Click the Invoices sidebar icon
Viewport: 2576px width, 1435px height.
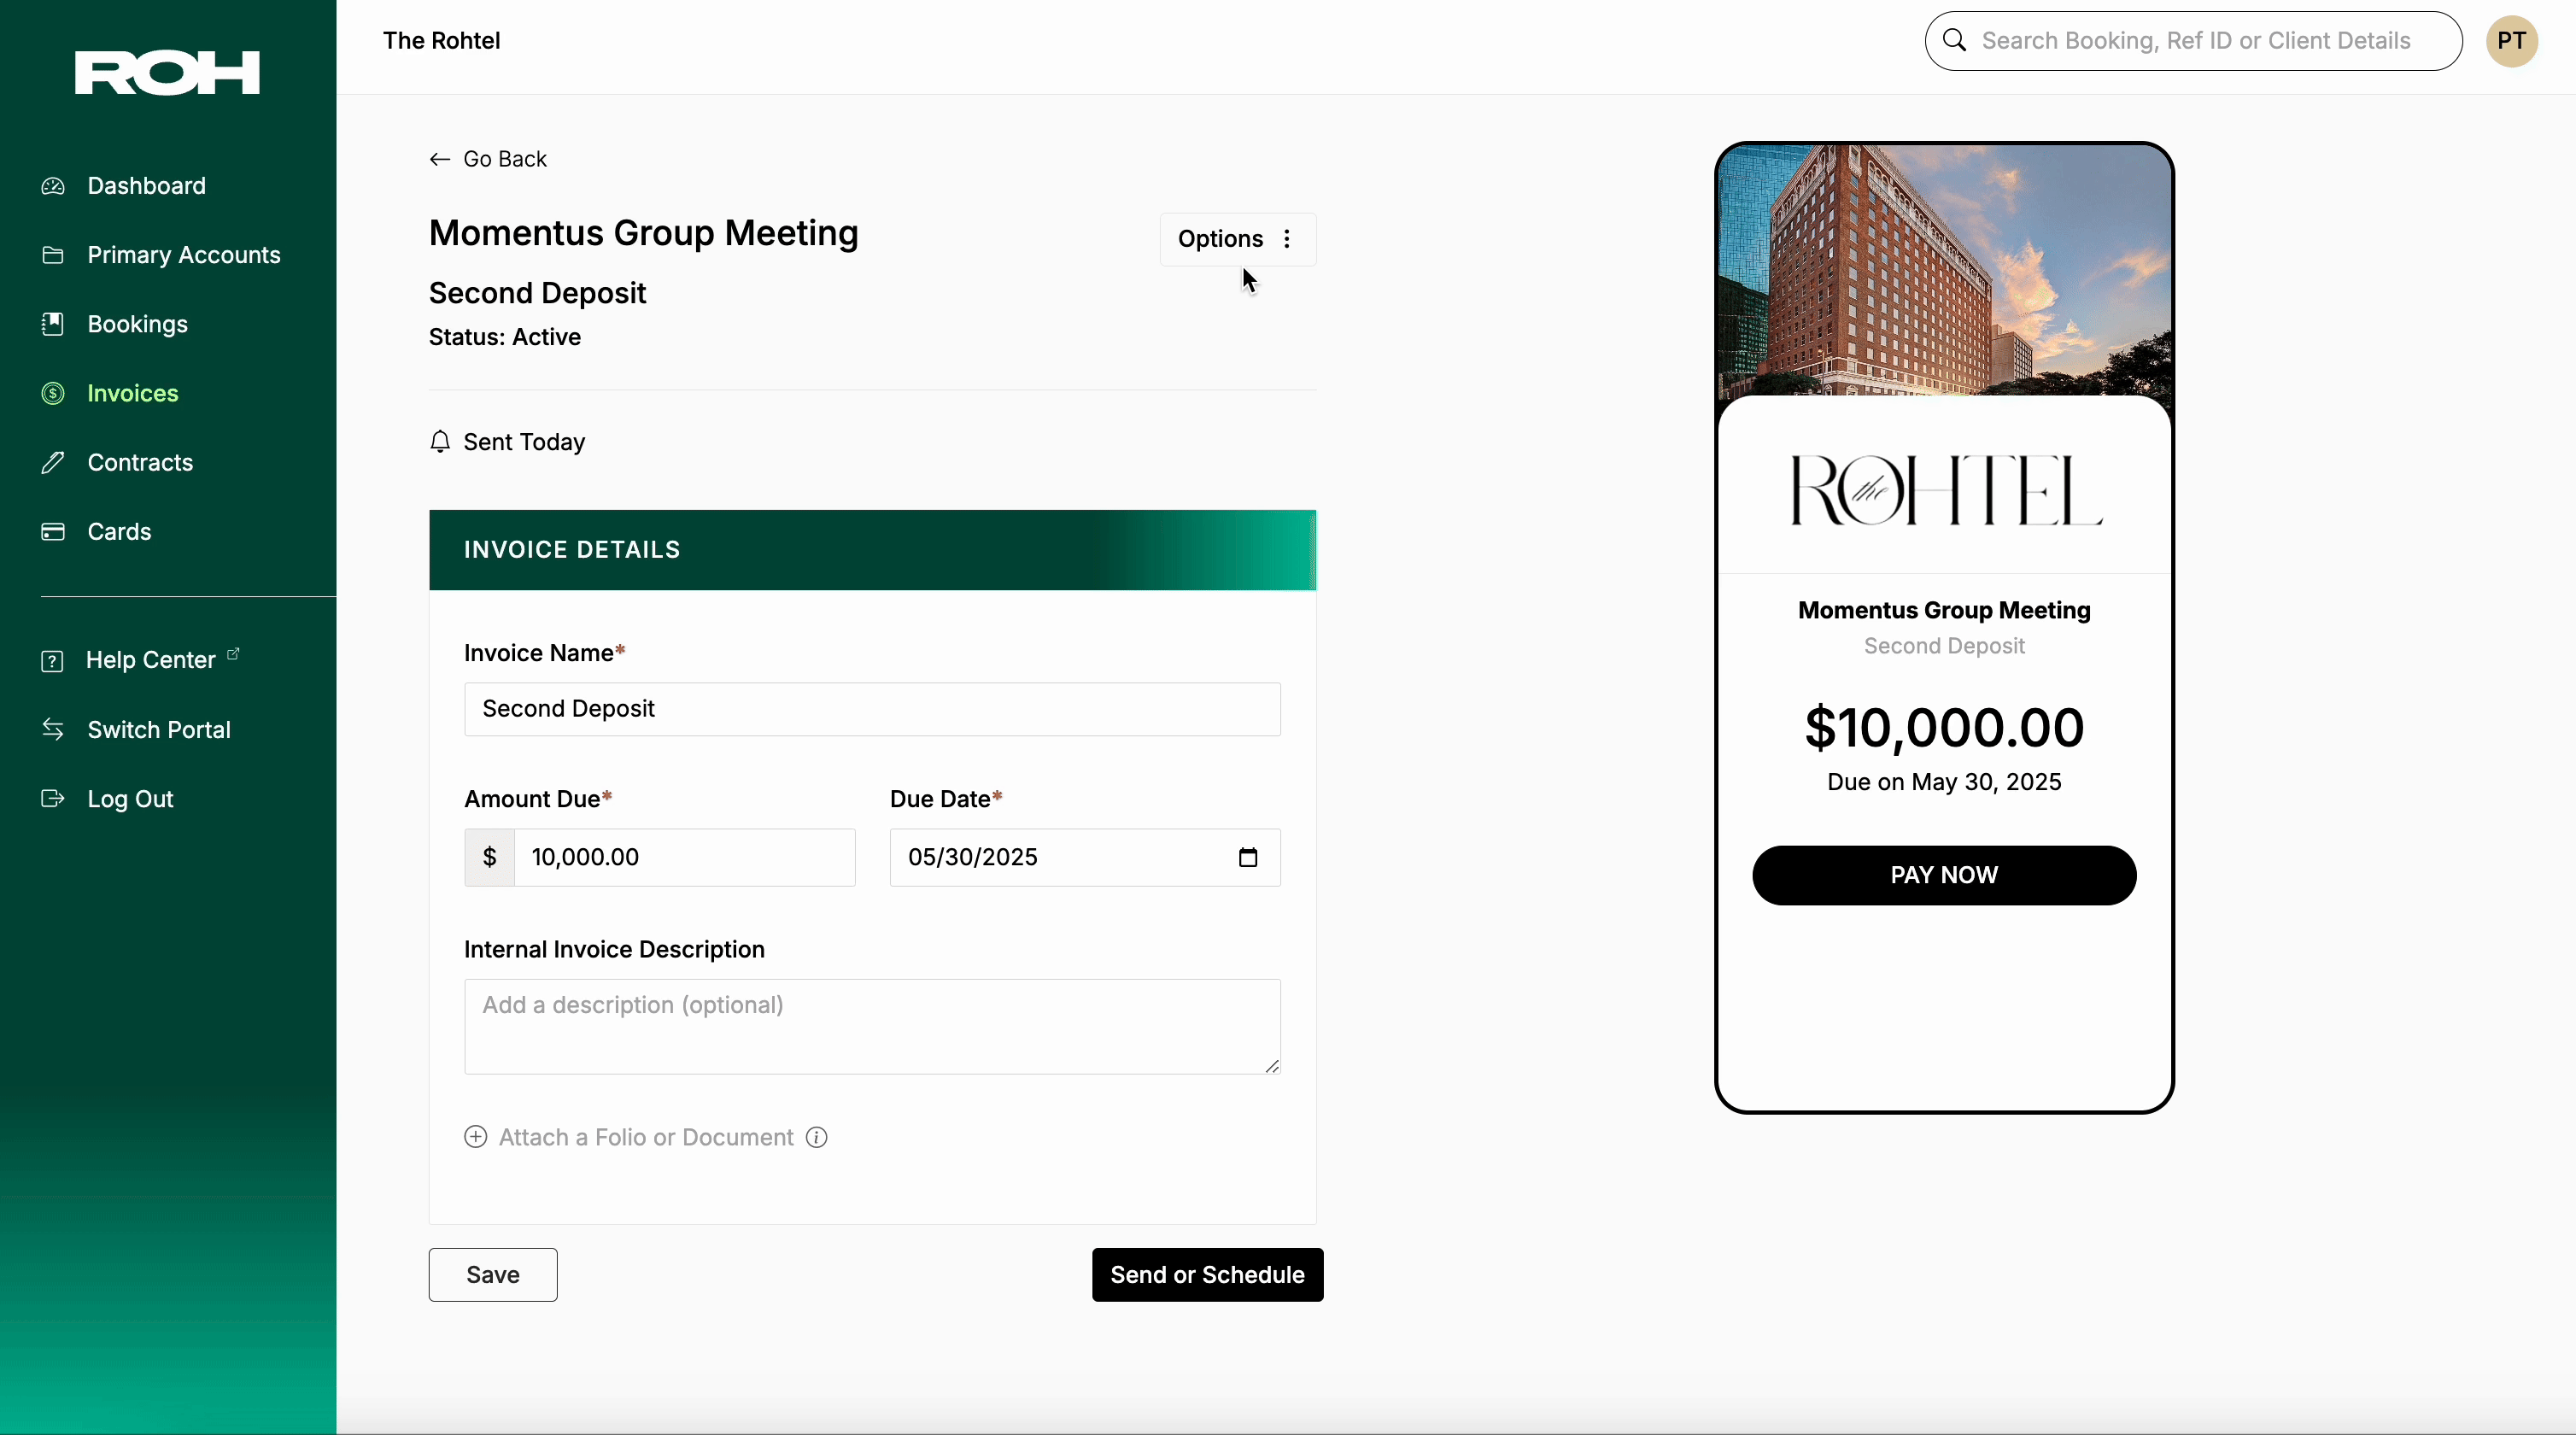pyautogui.click(x=55, y=392)
